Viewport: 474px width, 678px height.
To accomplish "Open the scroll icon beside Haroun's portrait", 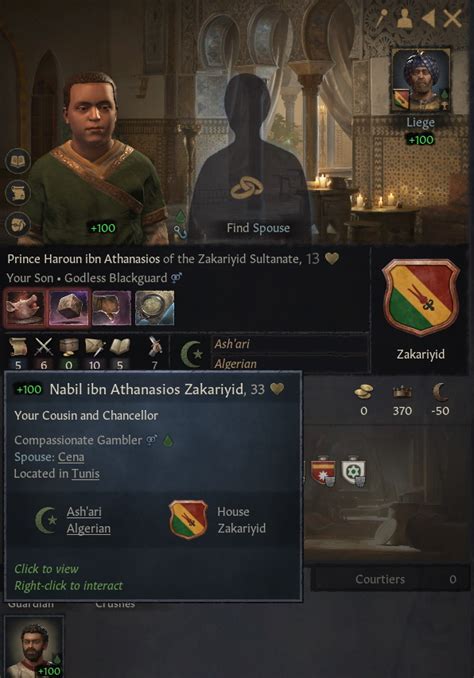I will [x=18, y=193].
